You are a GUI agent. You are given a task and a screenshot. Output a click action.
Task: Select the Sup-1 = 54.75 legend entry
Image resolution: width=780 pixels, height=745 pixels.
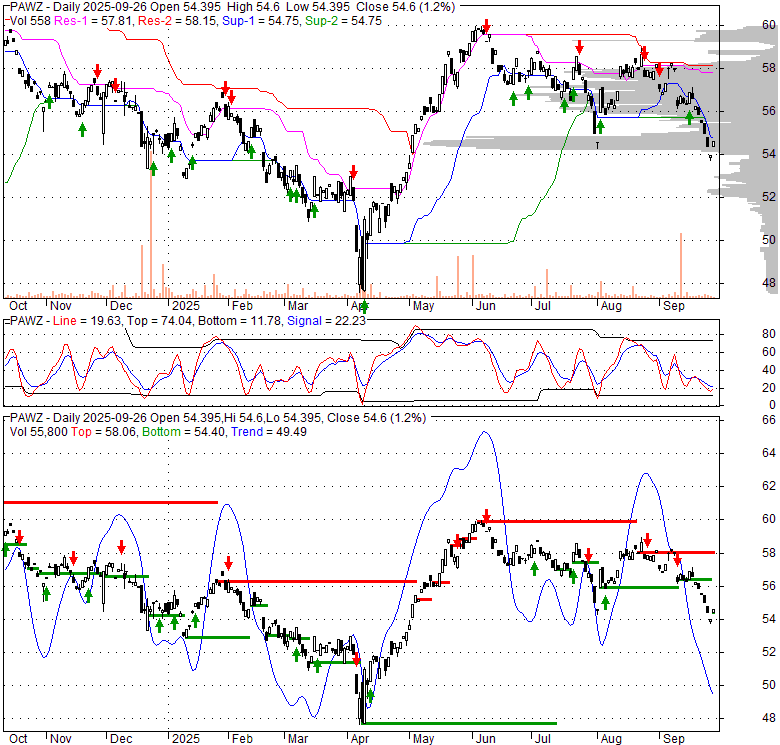pyautogui.click(x=260, y=21)
